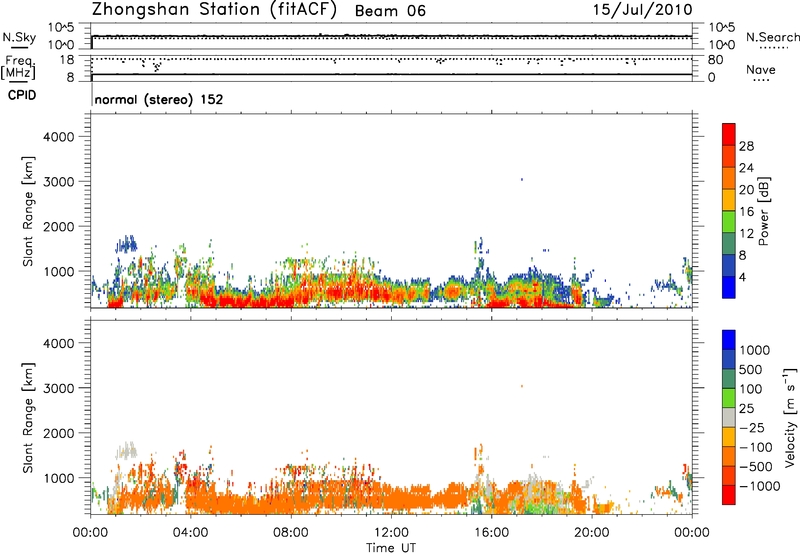Click the 'Slant Range [km]' label of velocity panel
The height and width of the screenshot is (554, 800).
click(x=28, y=418)
